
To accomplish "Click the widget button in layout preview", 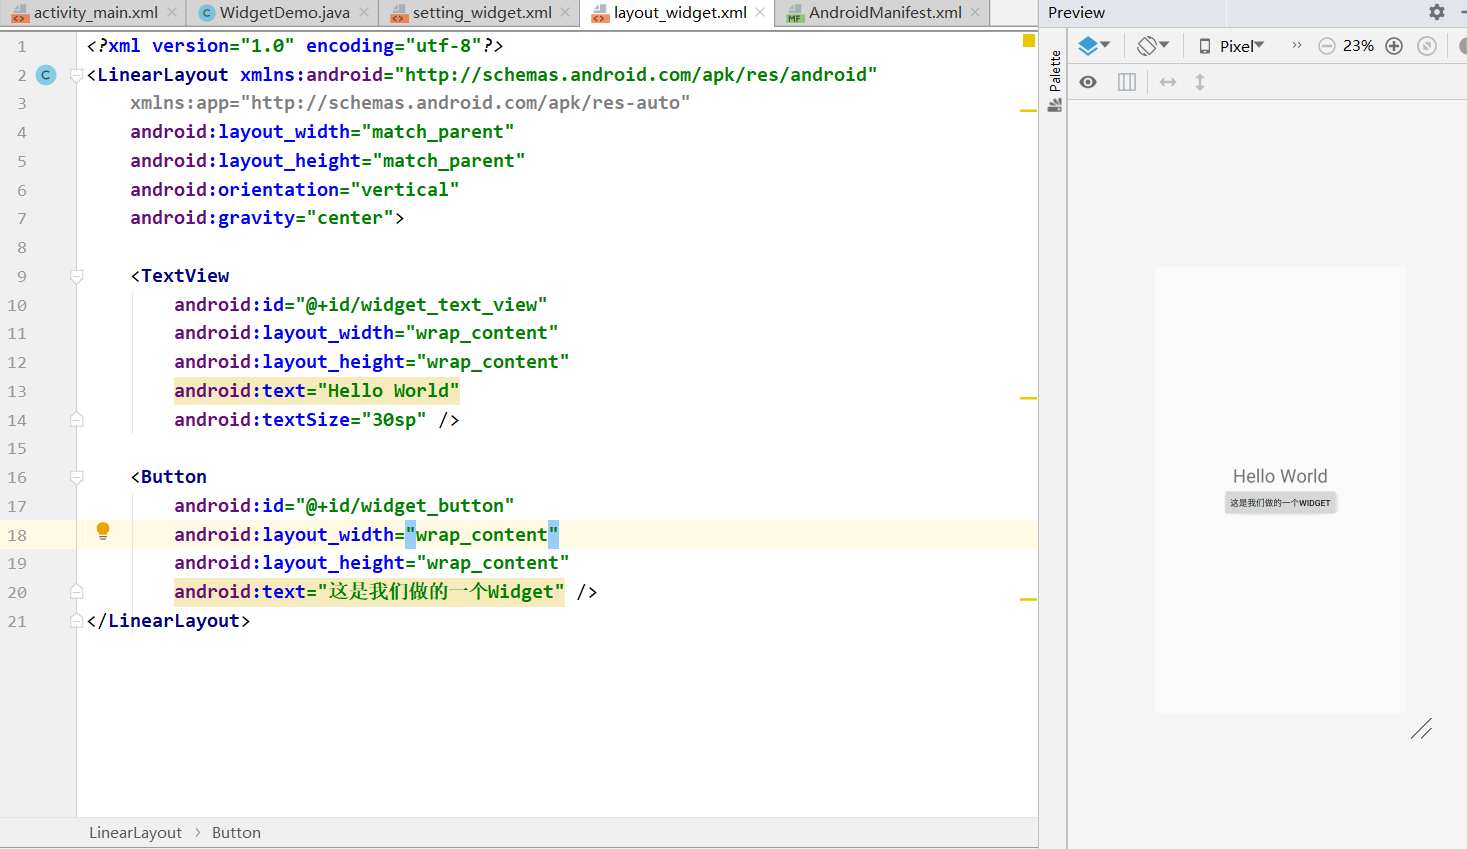I will [x=1280, y=503].
